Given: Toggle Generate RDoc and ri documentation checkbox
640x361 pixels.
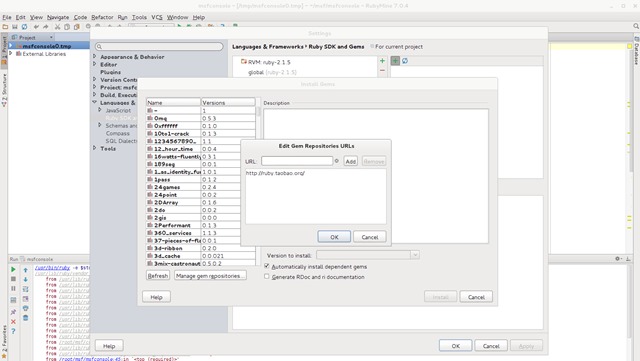Looking at the screenshot, I should [x=267, y=276].
